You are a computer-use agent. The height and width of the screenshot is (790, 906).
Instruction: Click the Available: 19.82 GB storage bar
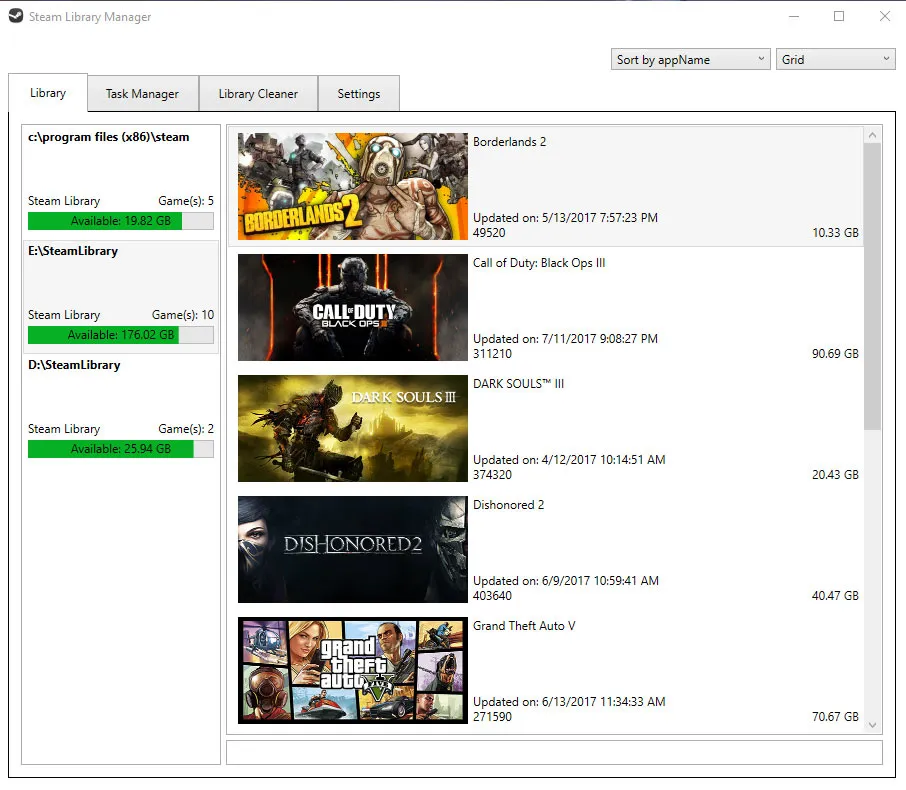click(121, 221)
